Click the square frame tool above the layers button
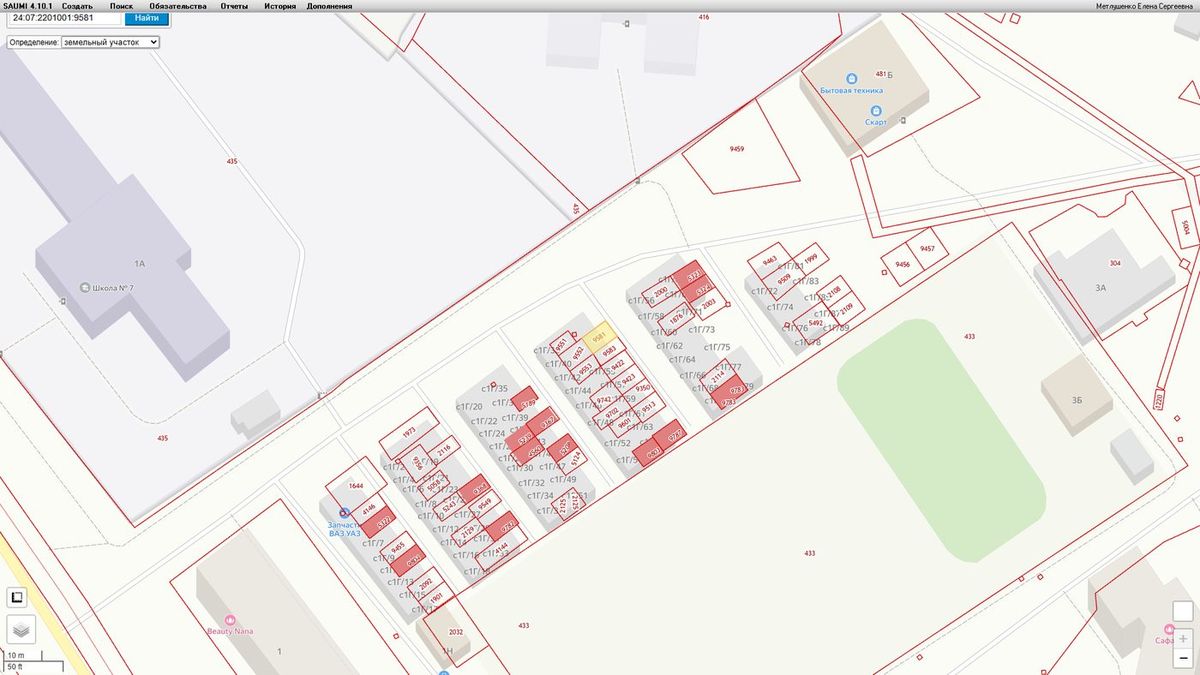Screen dimensions: 1200x675 (17, 597)
